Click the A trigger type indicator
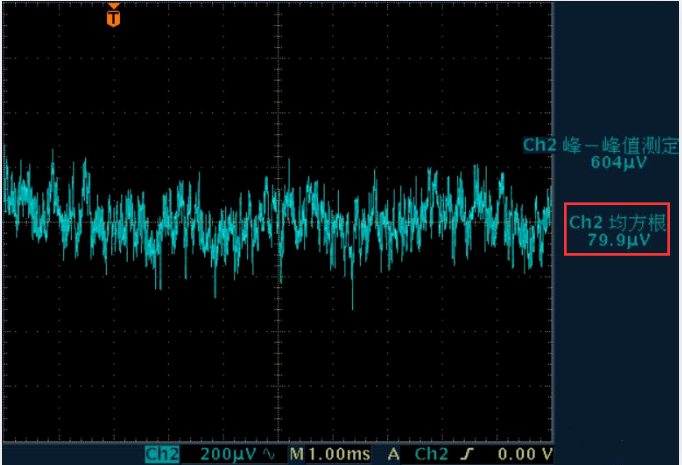The height and width of the screenshot is (465, 682). coord(393,455)
